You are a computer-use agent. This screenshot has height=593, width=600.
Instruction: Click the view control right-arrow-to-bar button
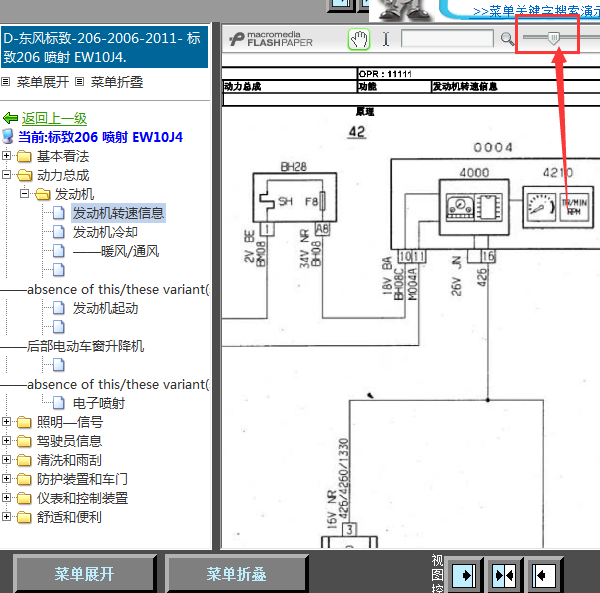pos(465,575)
